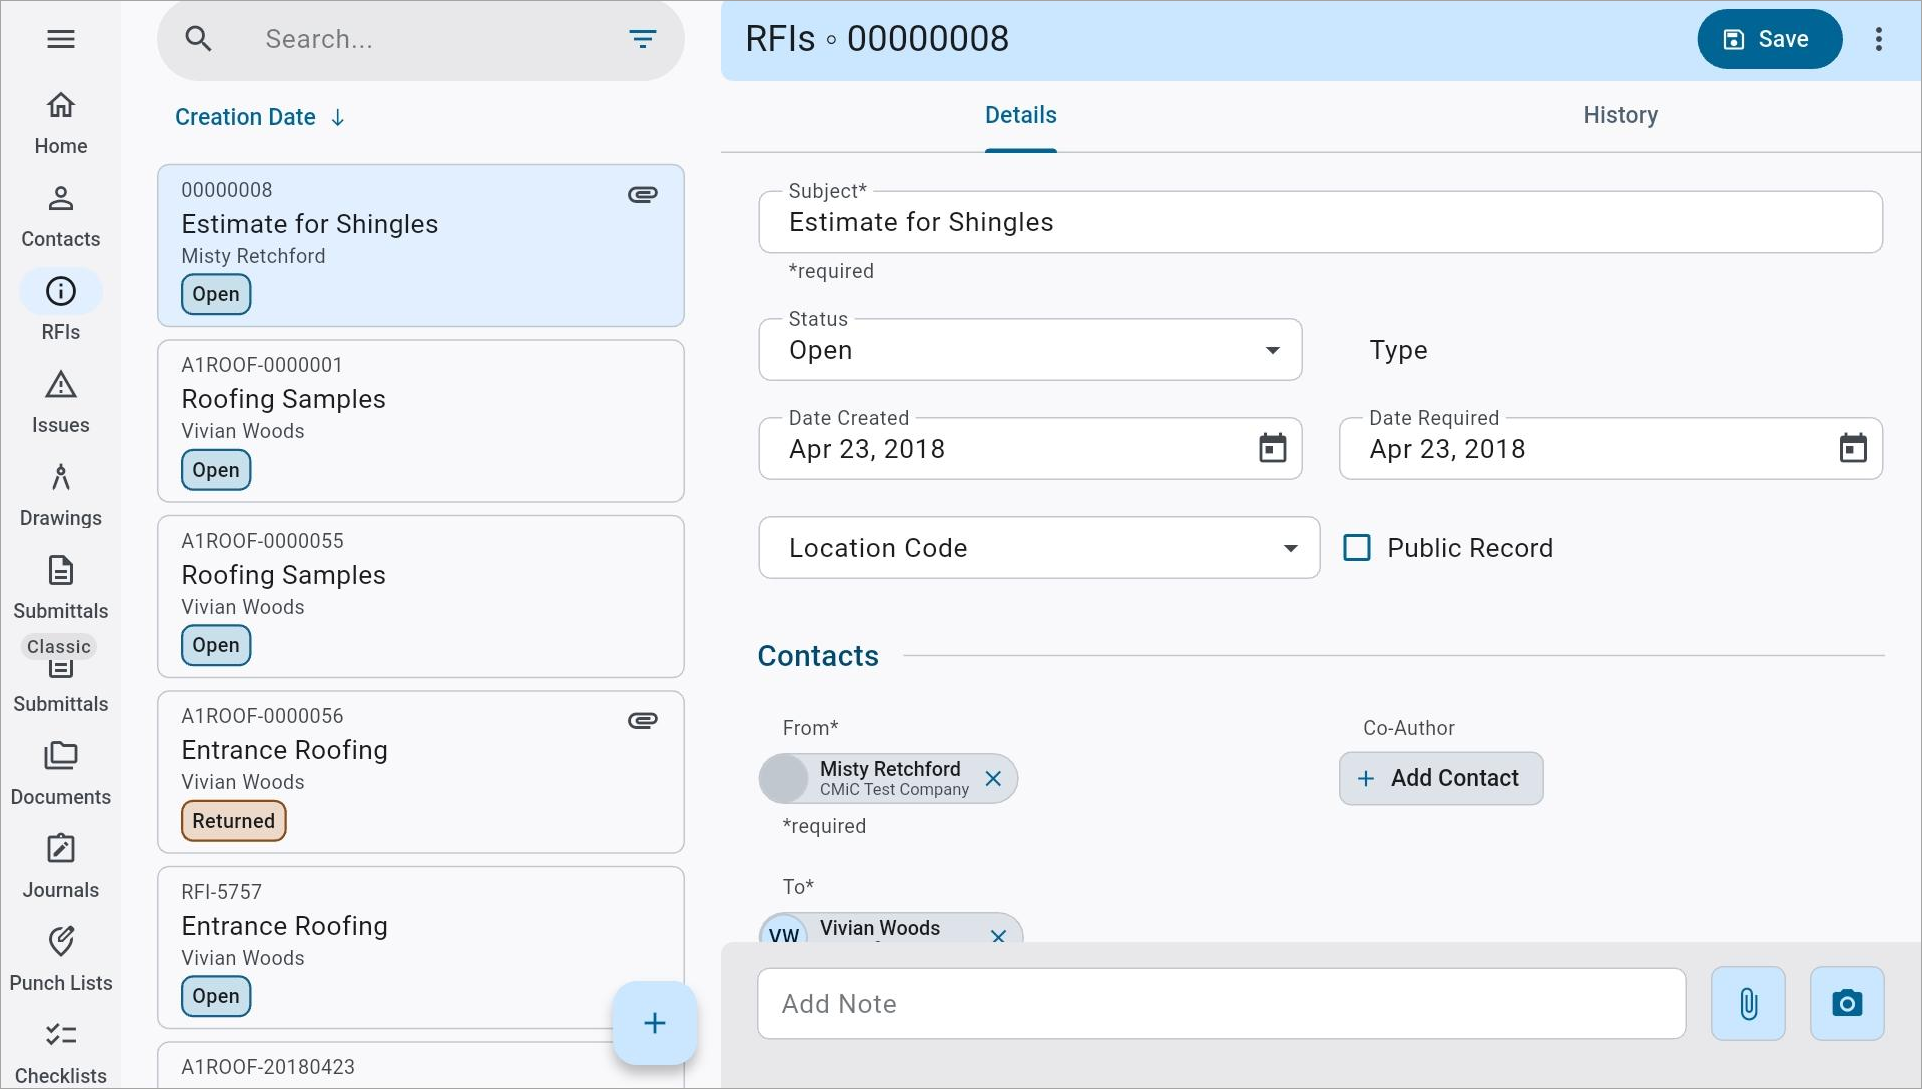Open Drawings compass icon in sidebar

(x=61, y=478)
